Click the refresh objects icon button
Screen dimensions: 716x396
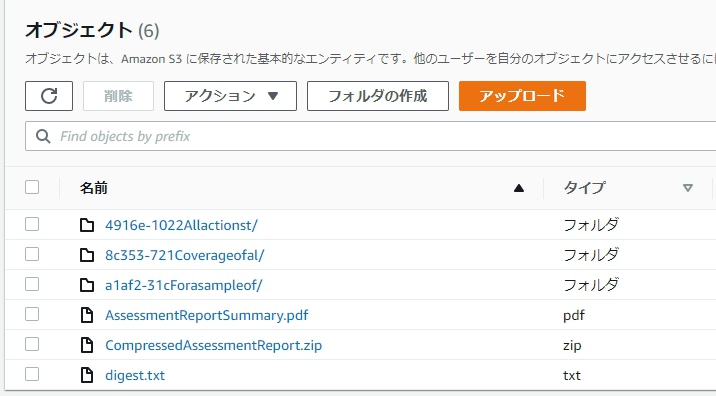tap(49, 96)
